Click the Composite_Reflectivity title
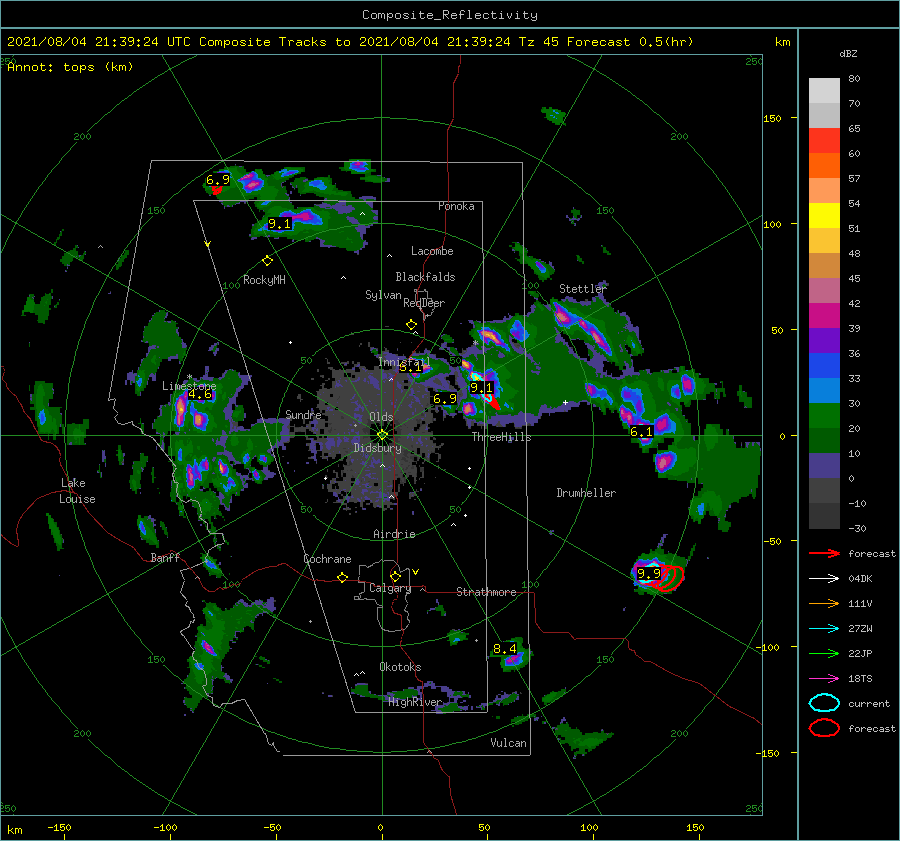 tap(449, 15)
